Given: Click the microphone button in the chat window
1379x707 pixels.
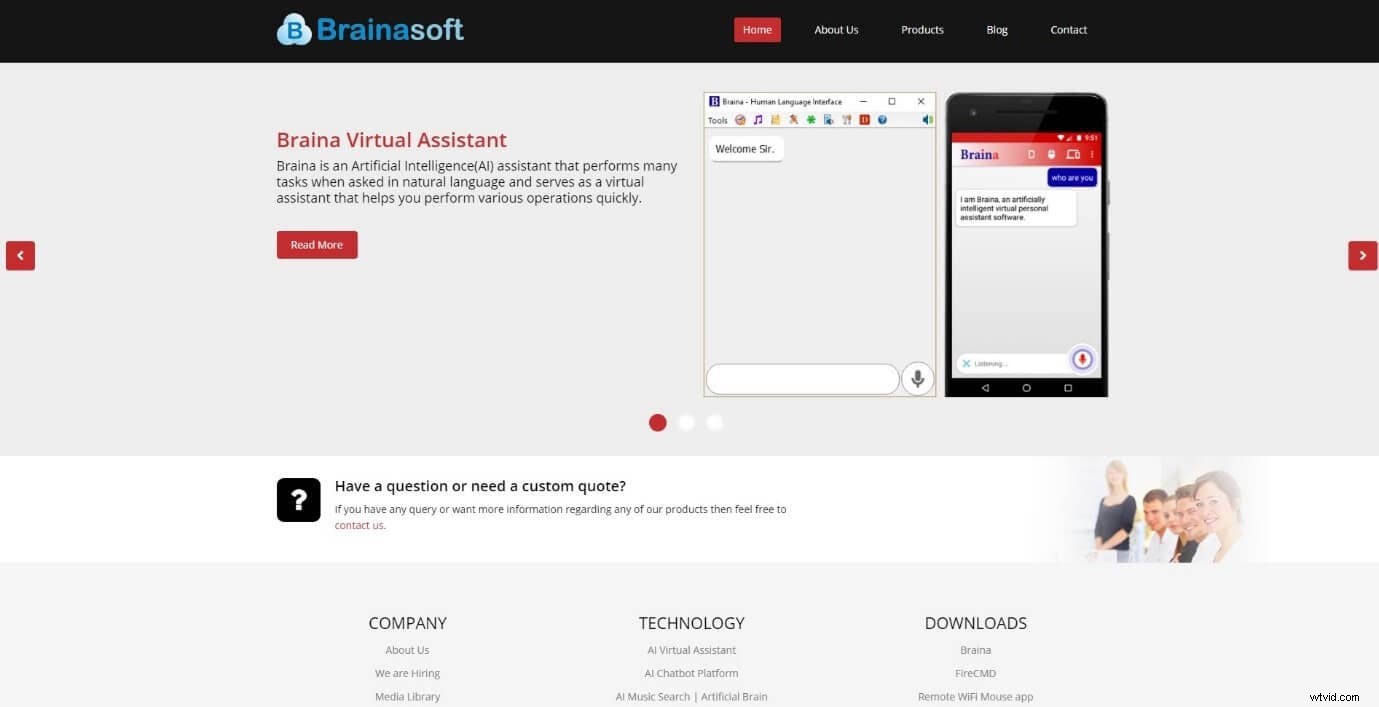Looking at the screenshot, I should (x=917, y=379).
